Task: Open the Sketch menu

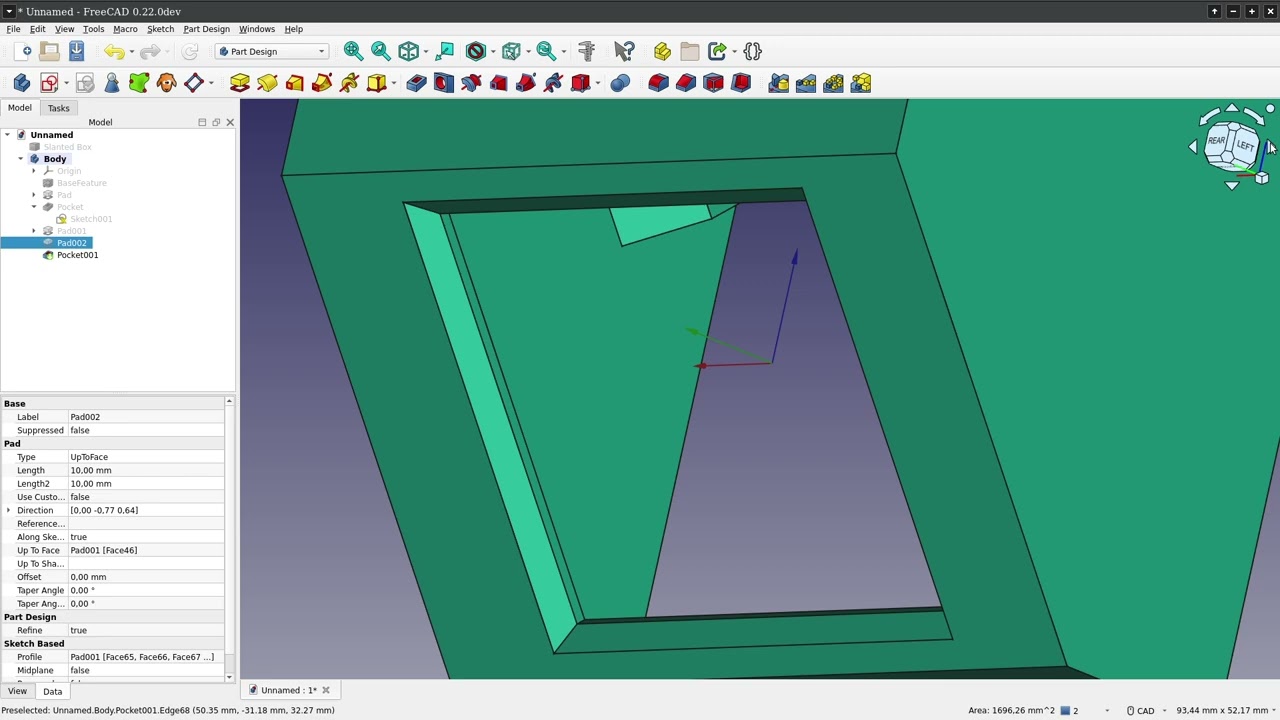Action: (x=160, y=29)
